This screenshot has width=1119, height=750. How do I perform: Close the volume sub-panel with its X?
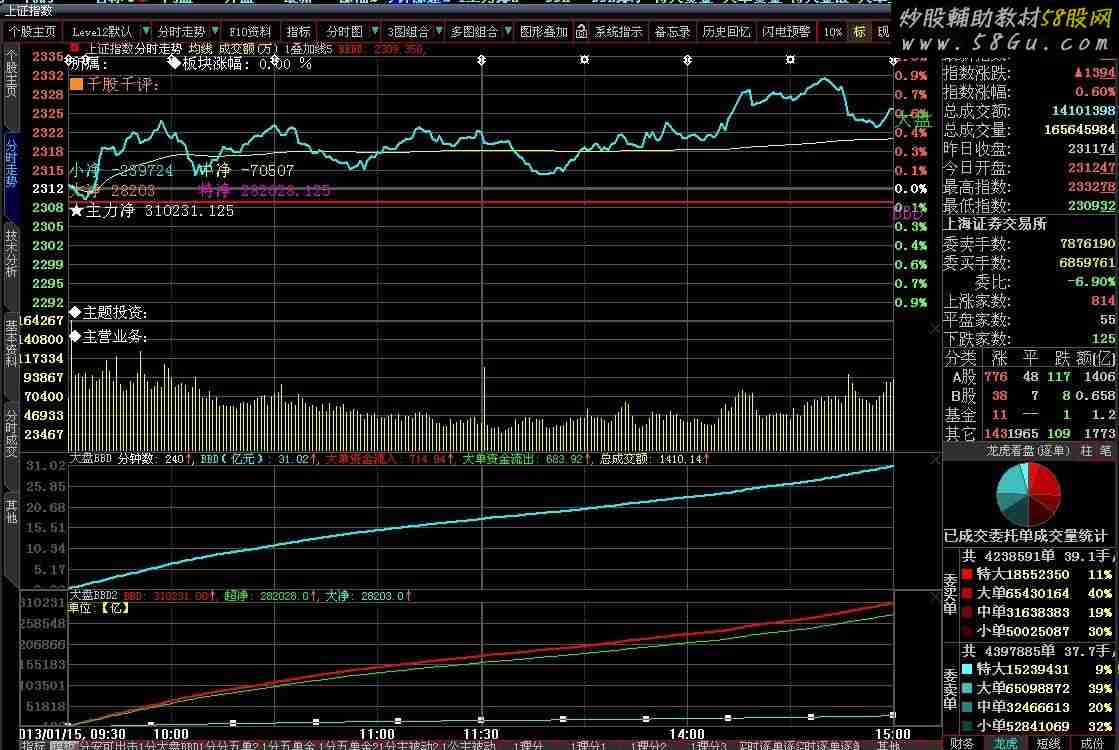click(935, 328)
